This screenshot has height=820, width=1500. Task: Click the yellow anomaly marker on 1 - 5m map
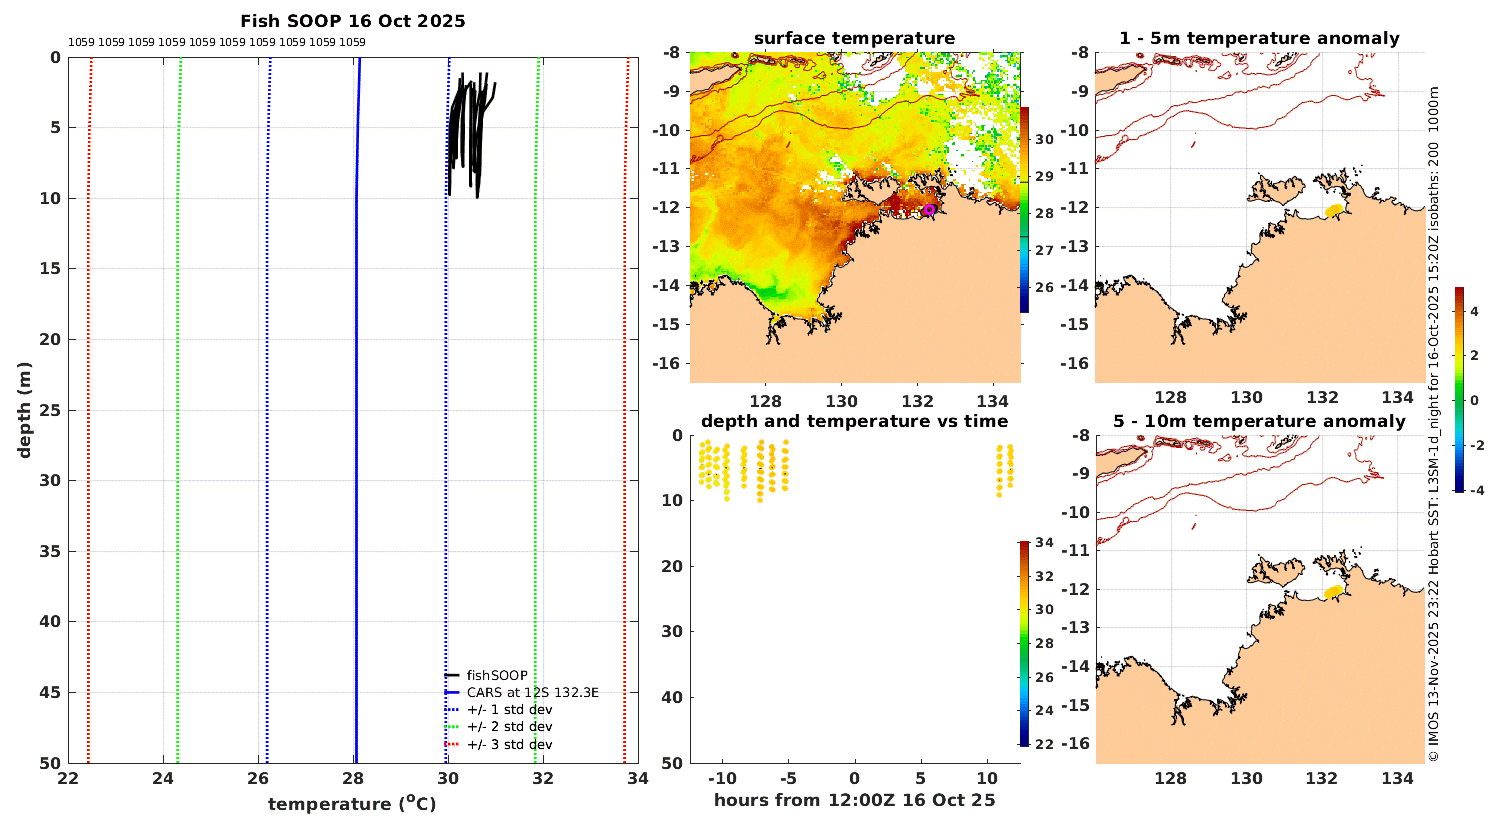(1334, 210)
